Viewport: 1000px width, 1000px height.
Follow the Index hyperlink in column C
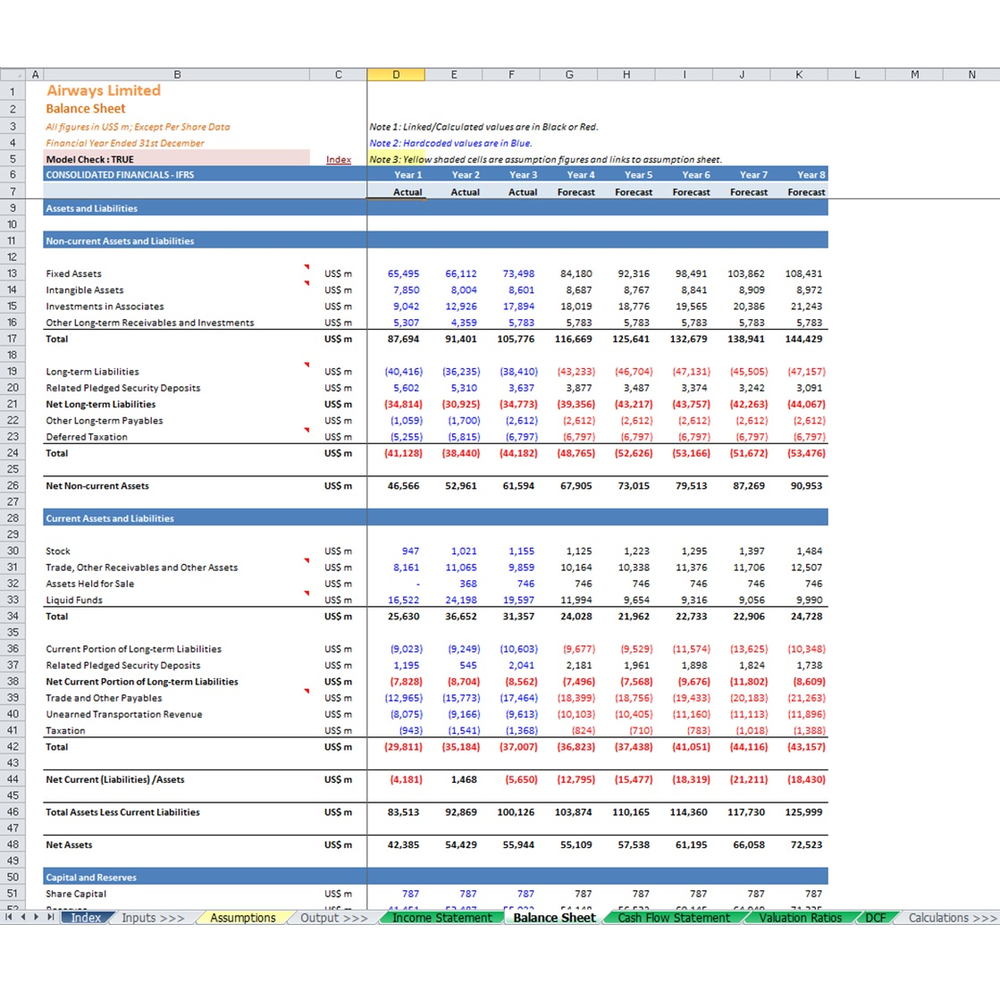338,159
